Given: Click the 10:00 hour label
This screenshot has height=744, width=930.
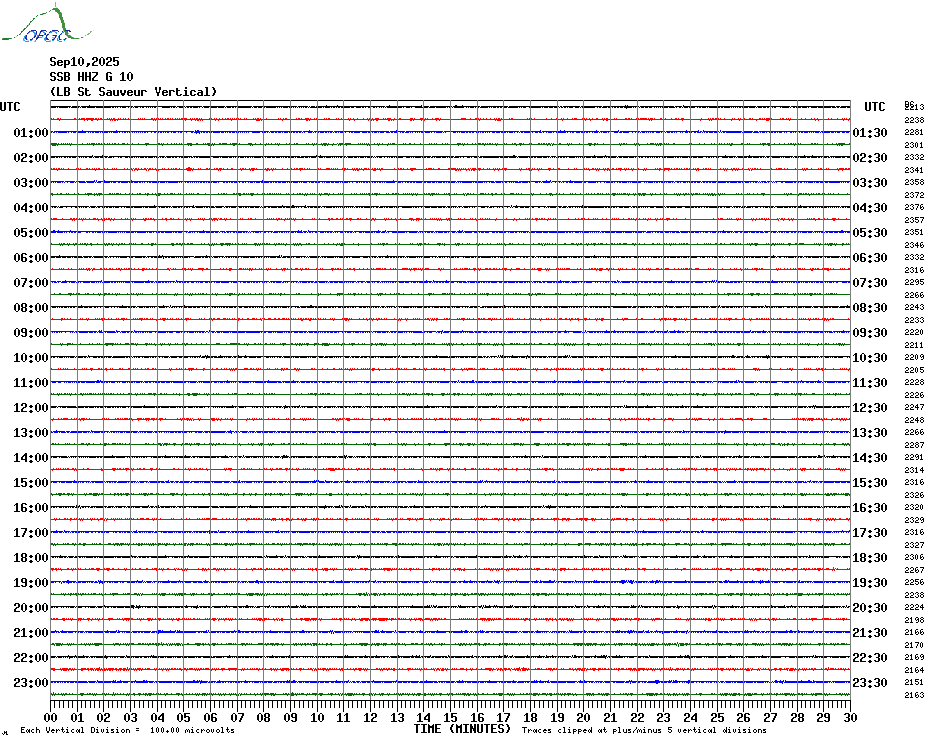Looking at the screenshot, I should 31,358.
